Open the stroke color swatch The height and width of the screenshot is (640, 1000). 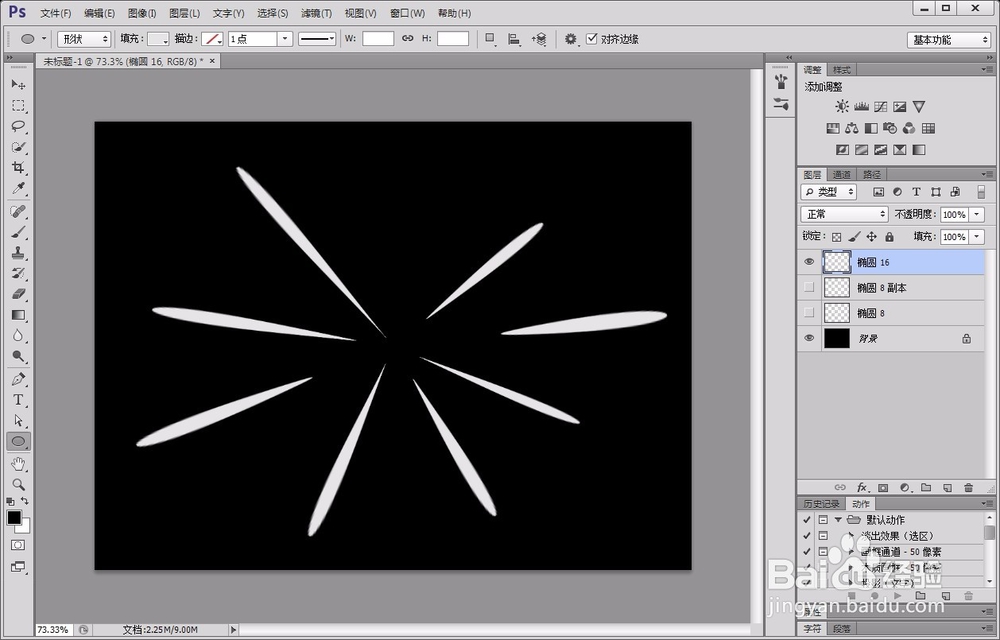click(x=212, y=39)
